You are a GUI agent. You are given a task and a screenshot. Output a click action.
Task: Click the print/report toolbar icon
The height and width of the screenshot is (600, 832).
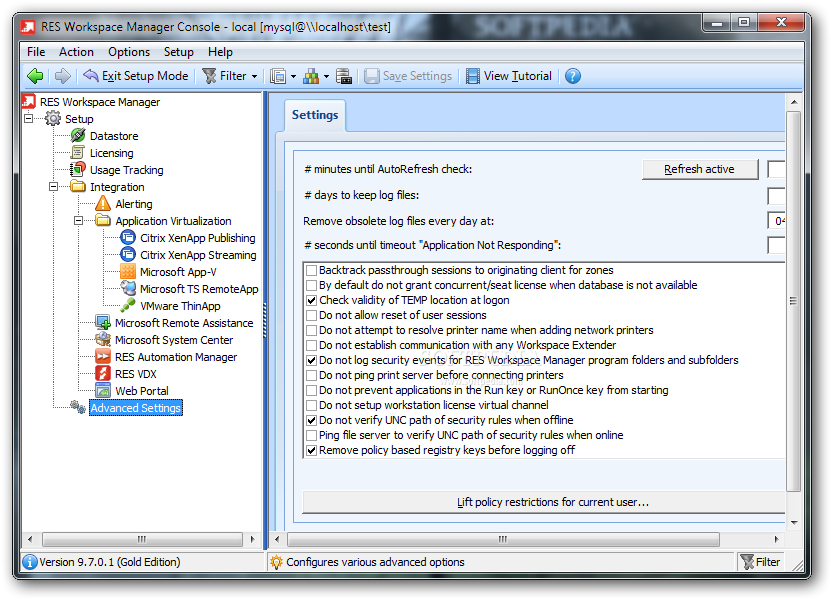click(x=344, y=76)
